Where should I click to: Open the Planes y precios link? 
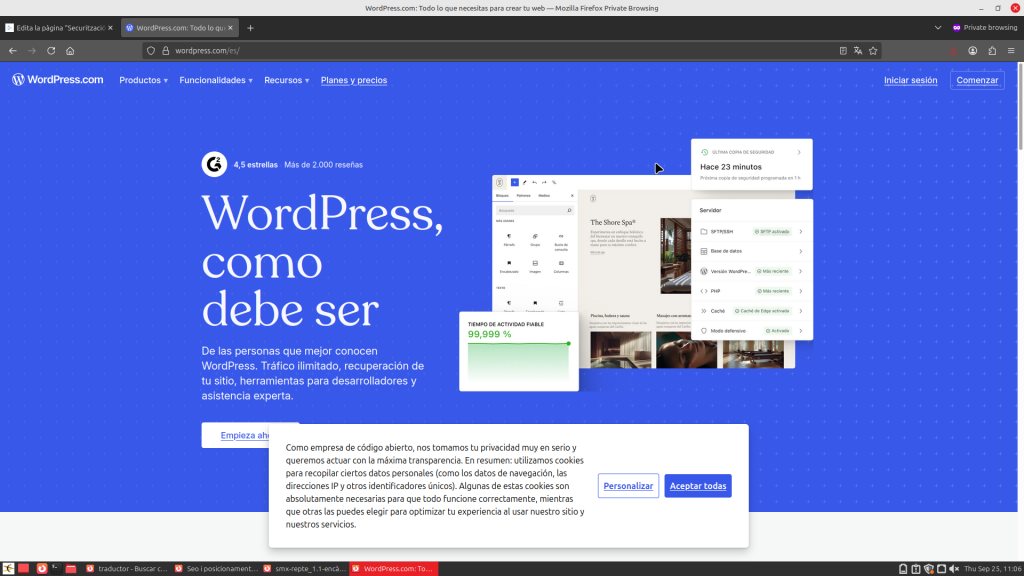[353, 80]
